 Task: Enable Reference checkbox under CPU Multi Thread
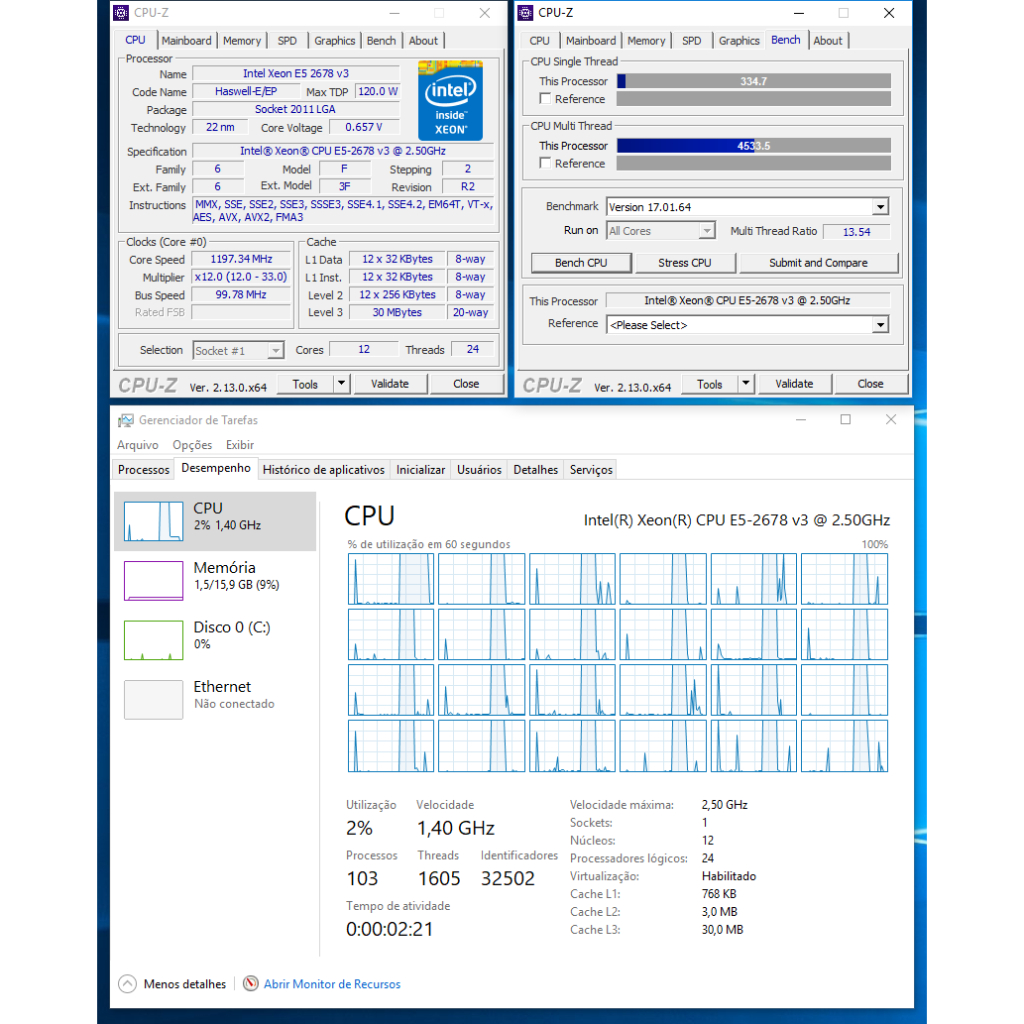545,163
